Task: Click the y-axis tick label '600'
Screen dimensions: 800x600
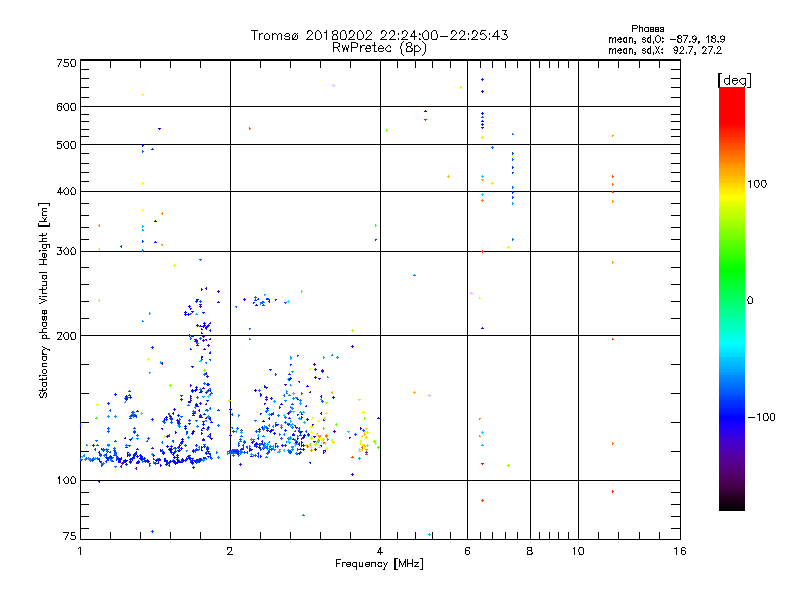Action: pos(66,107)
